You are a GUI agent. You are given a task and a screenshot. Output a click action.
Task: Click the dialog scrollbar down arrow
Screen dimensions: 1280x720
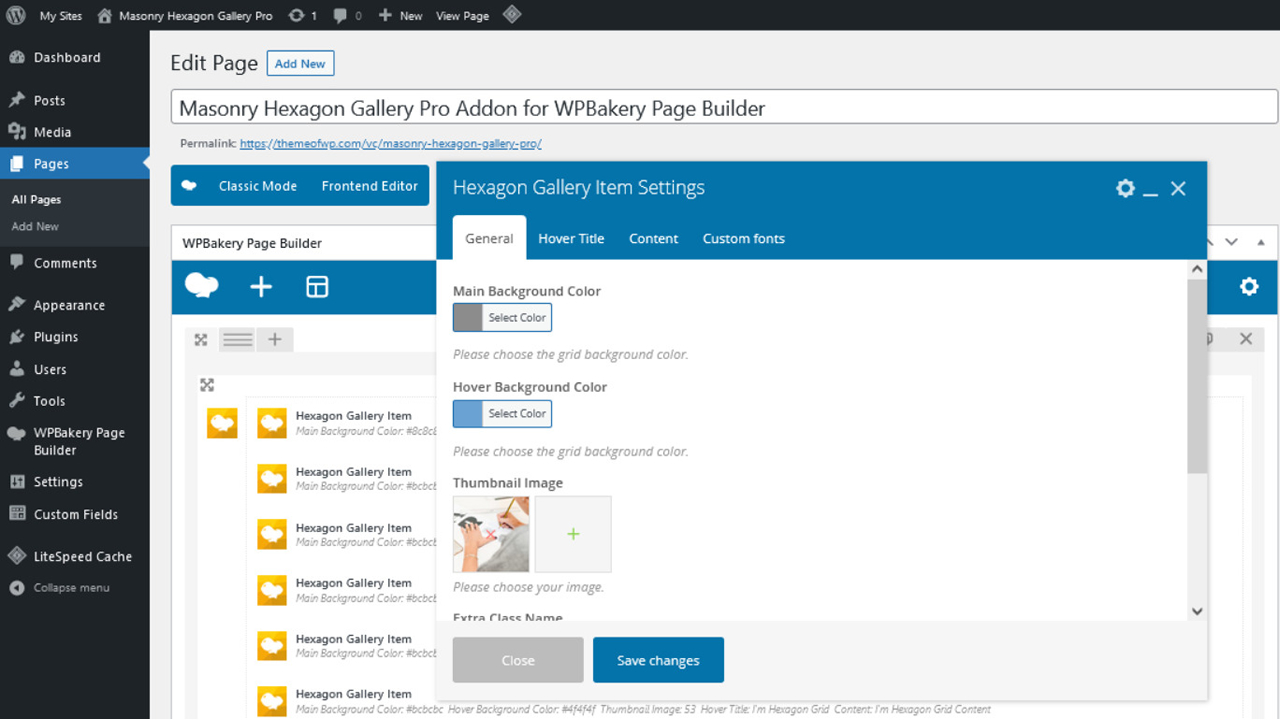[x=1197, y=612]
